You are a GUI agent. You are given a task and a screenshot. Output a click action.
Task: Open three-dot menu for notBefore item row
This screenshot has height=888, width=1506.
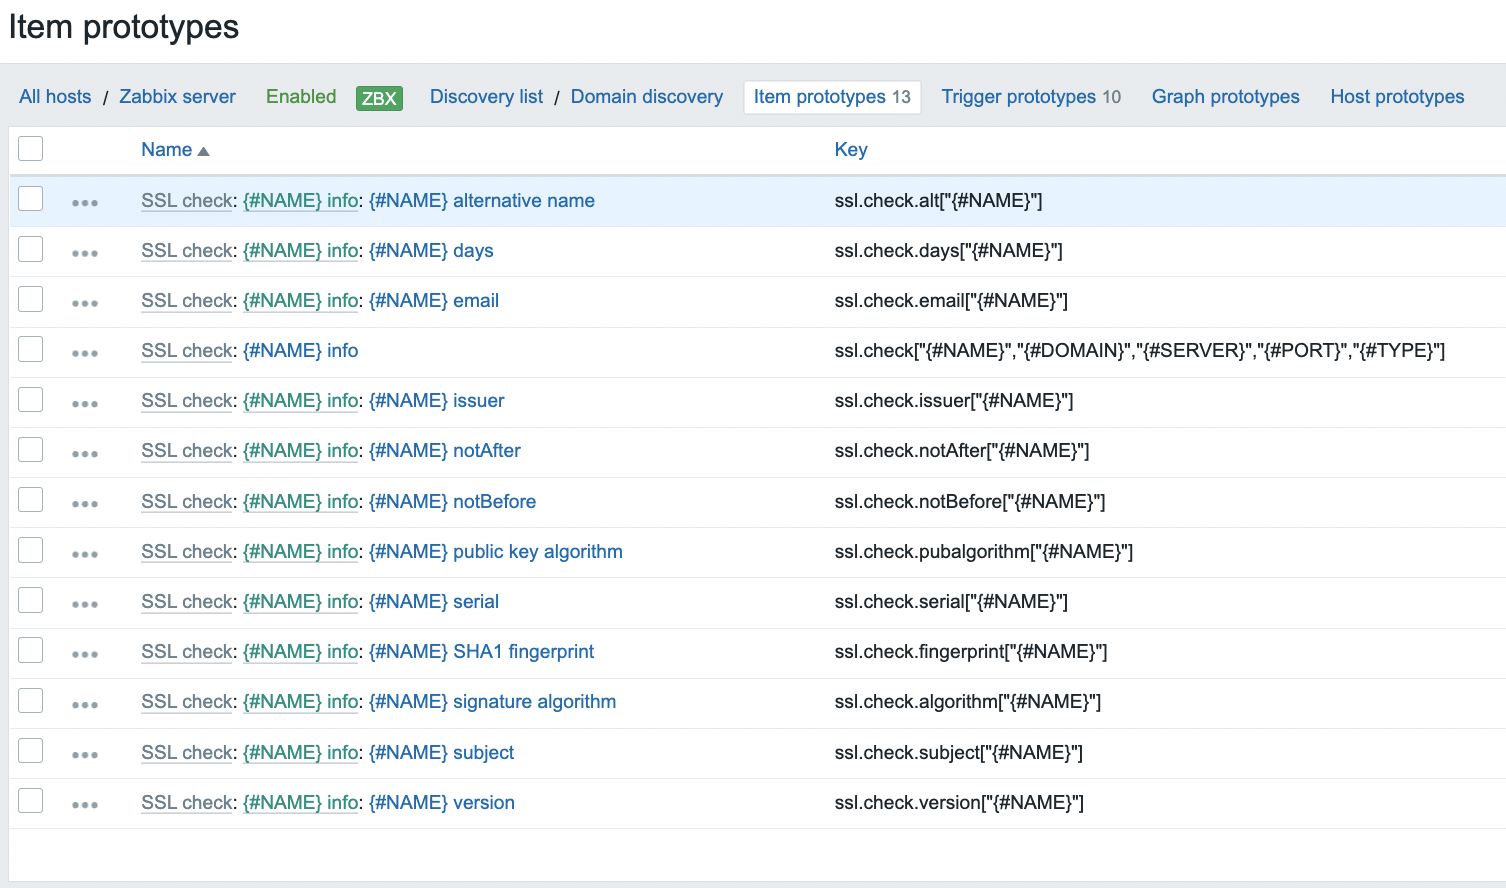[x=85, y=504]
